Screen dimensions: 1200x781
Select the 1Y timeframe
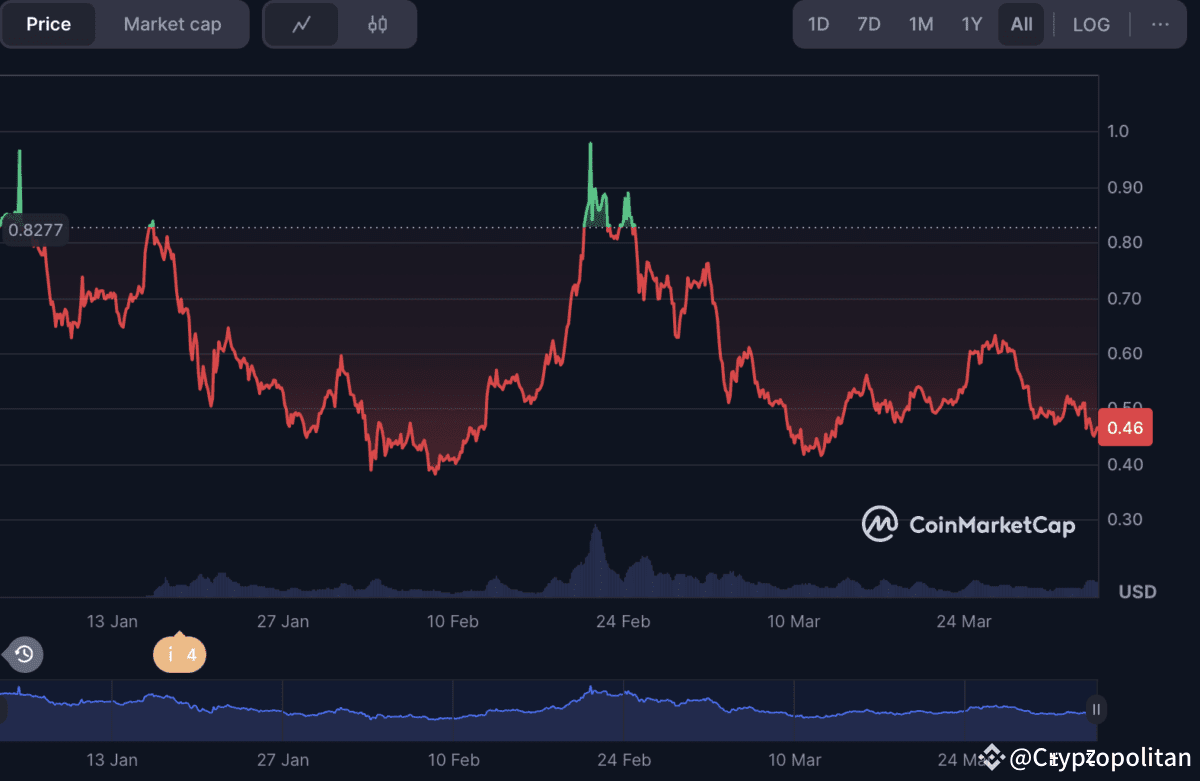972,24
